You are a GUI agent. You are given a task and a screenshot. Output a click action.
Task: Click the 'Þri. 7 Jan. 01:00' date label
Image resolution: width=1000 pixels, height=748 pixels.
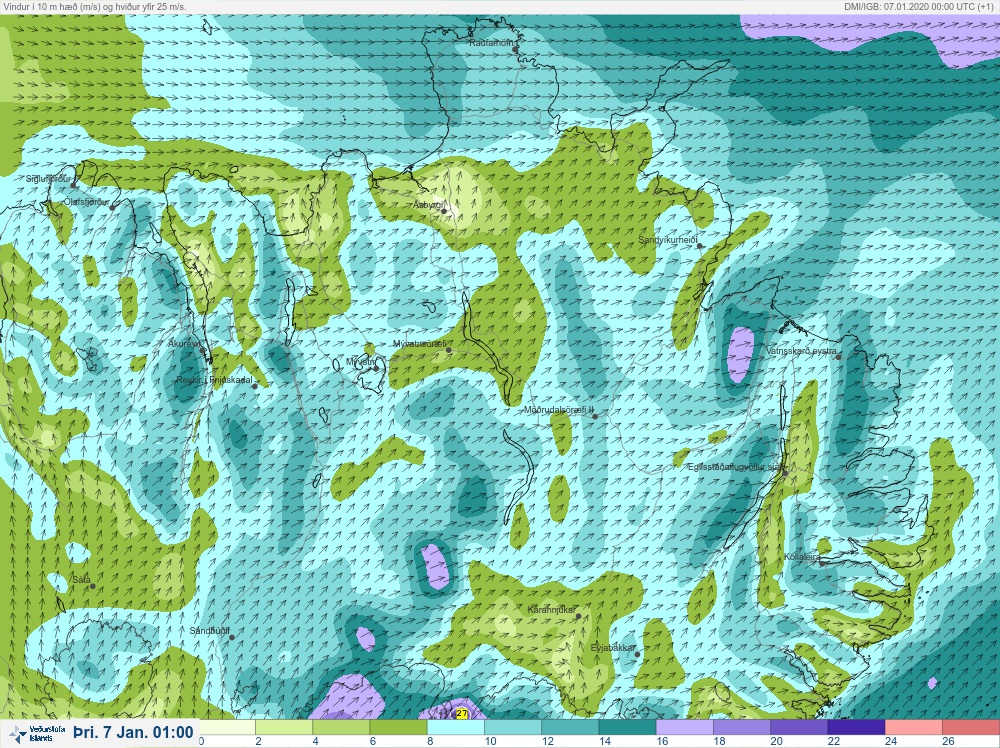pyautogui.click(x=133, y=733)
